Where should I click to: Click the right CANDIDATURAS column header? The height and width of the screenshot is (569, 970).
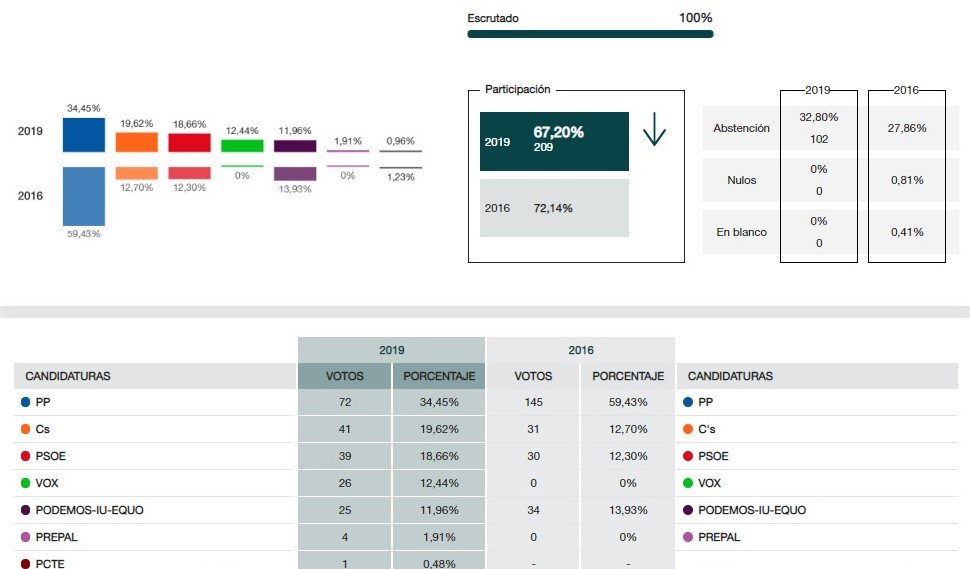pos(817,376)
